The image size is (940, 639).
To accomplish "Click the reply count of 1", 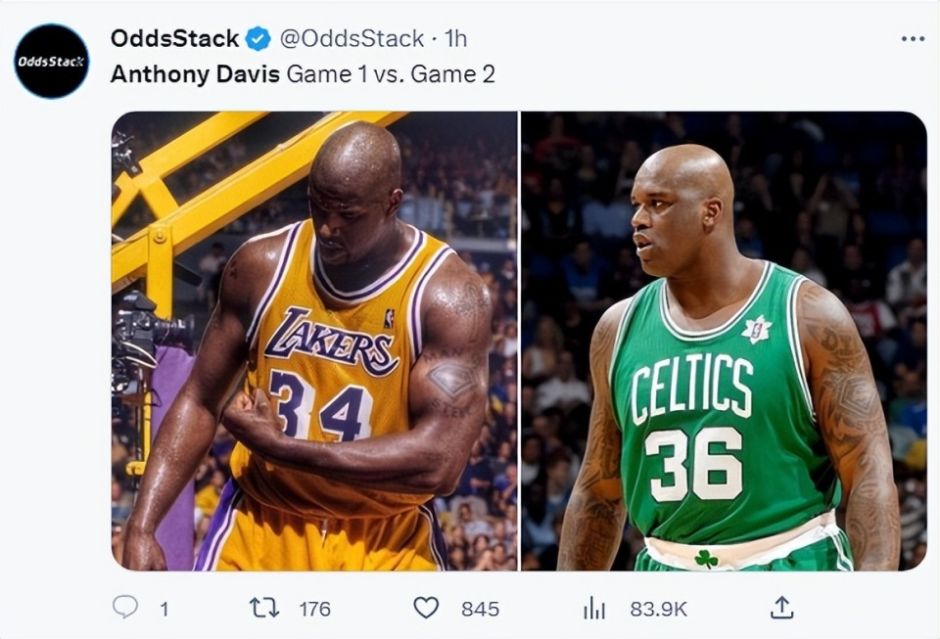I will [x=164, y=608].
